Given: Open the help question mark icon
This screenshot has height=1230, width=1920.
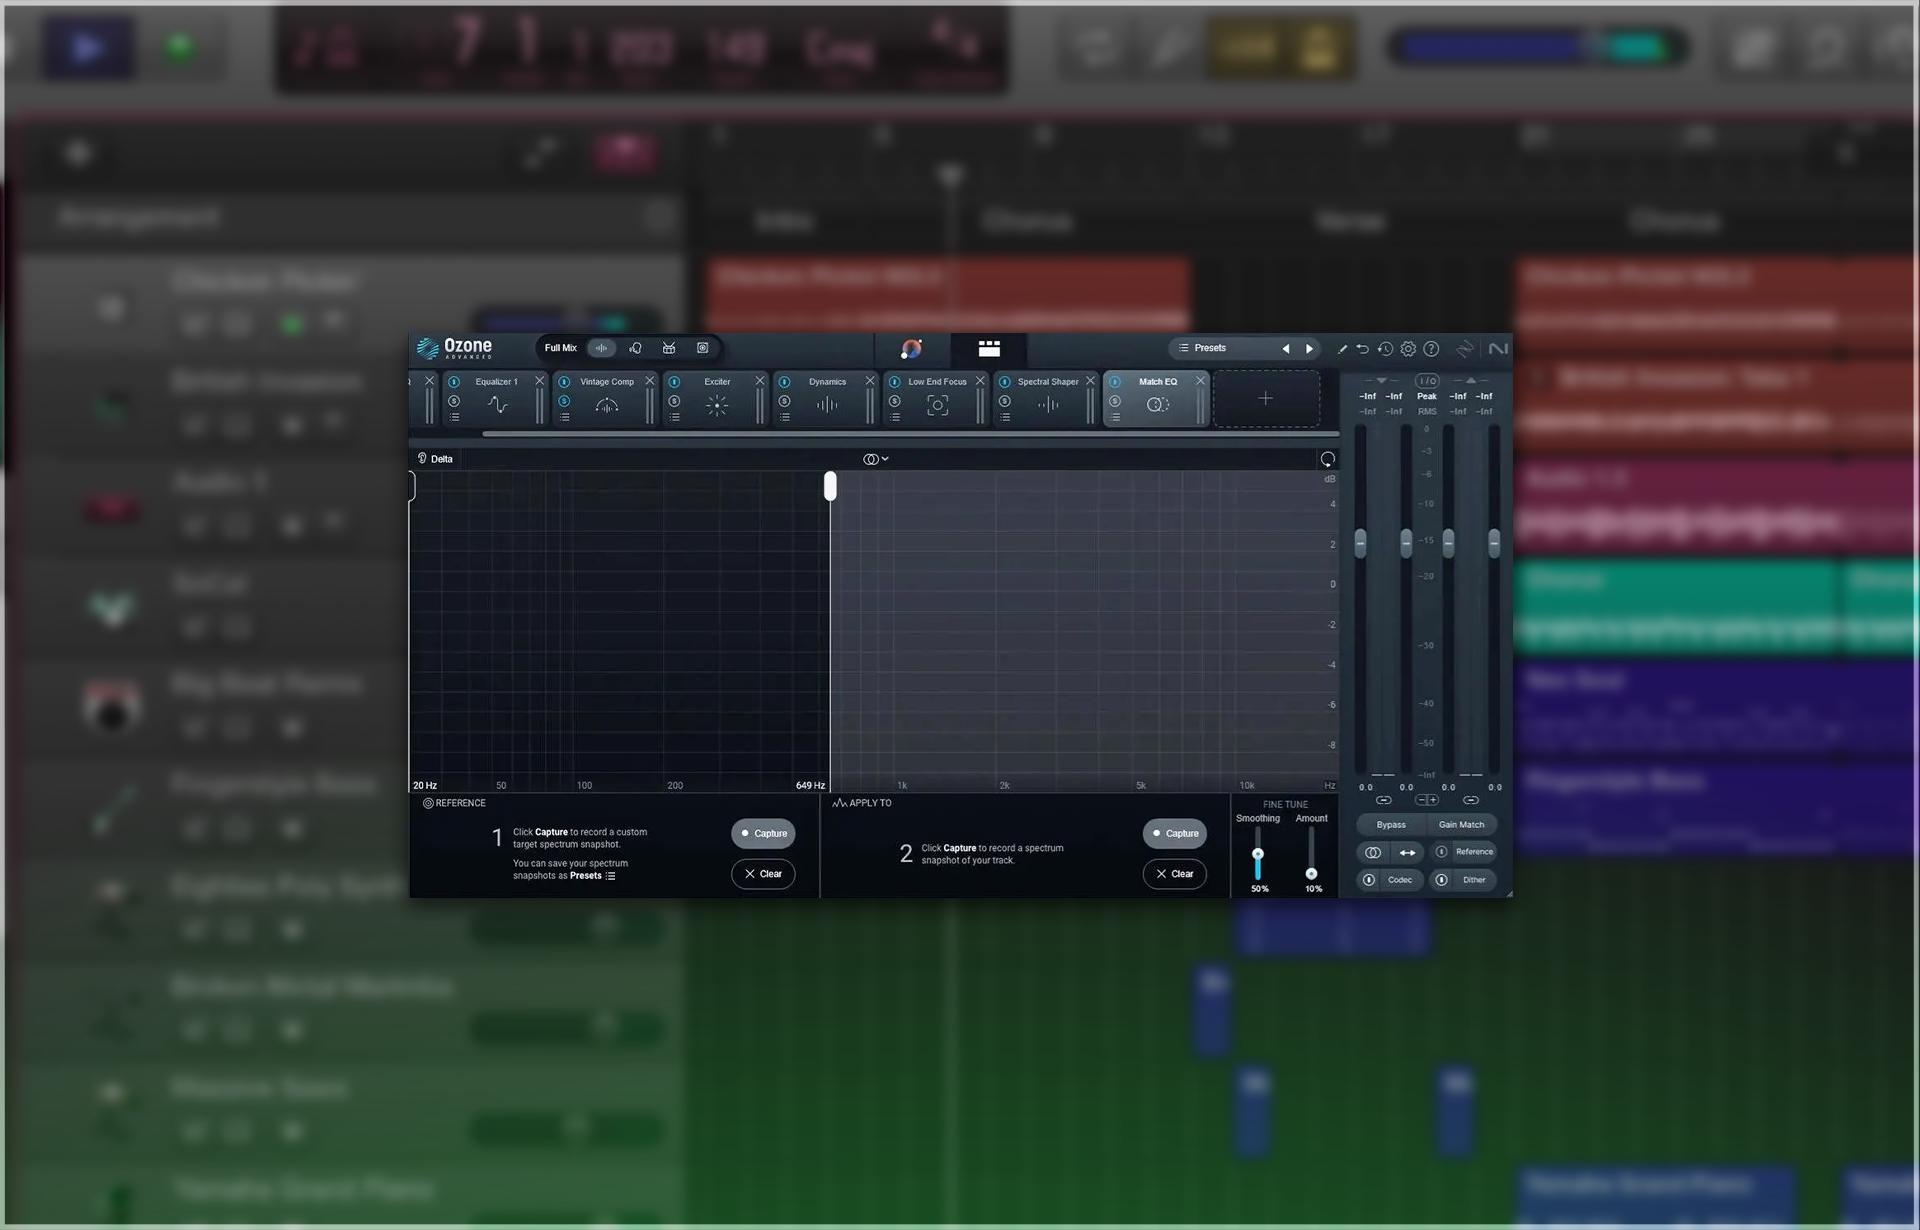Looking at the screenshot, I should (1431, 349).
